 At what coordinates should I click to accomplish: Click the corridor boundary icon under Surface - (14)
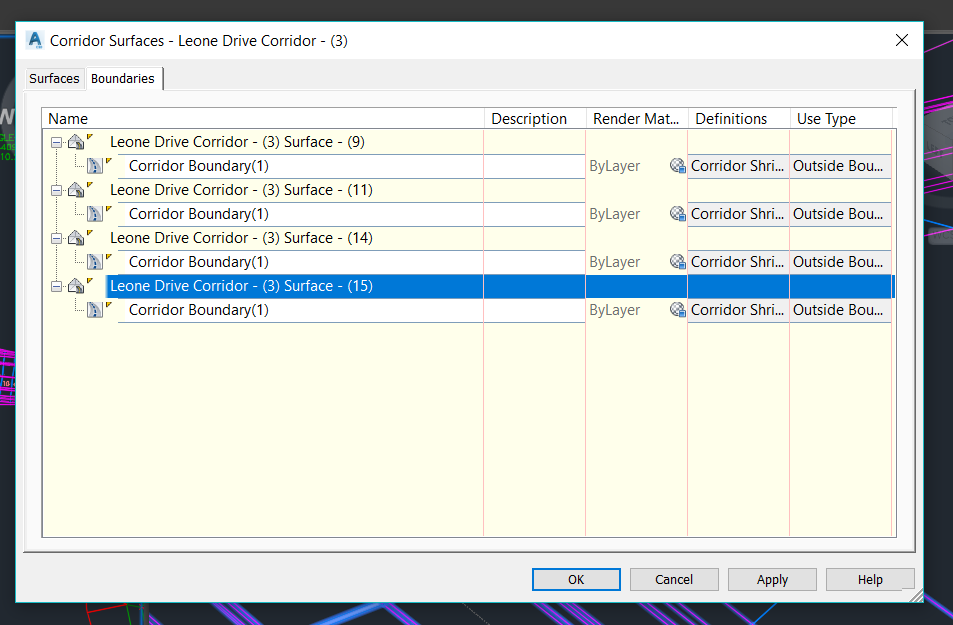[93, 261]
